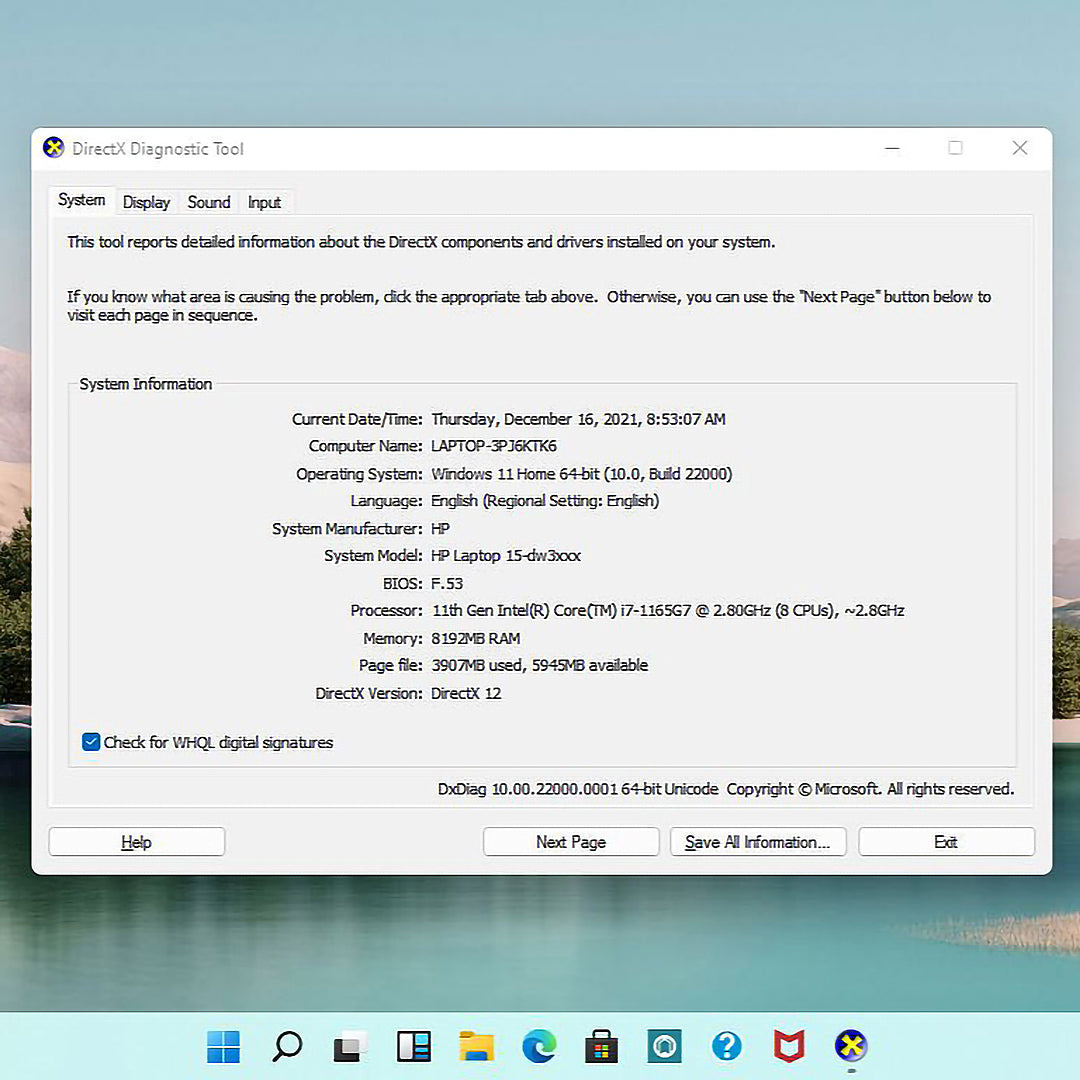
Task: Launch File Explorer from the taskbar
Action: coord(477,1046)
